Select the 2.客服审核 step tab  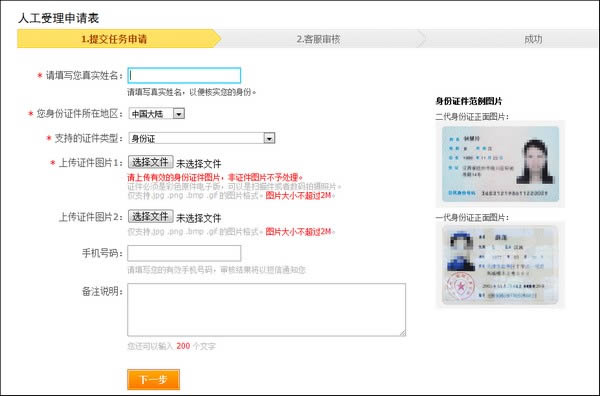(x=319, y=39)
